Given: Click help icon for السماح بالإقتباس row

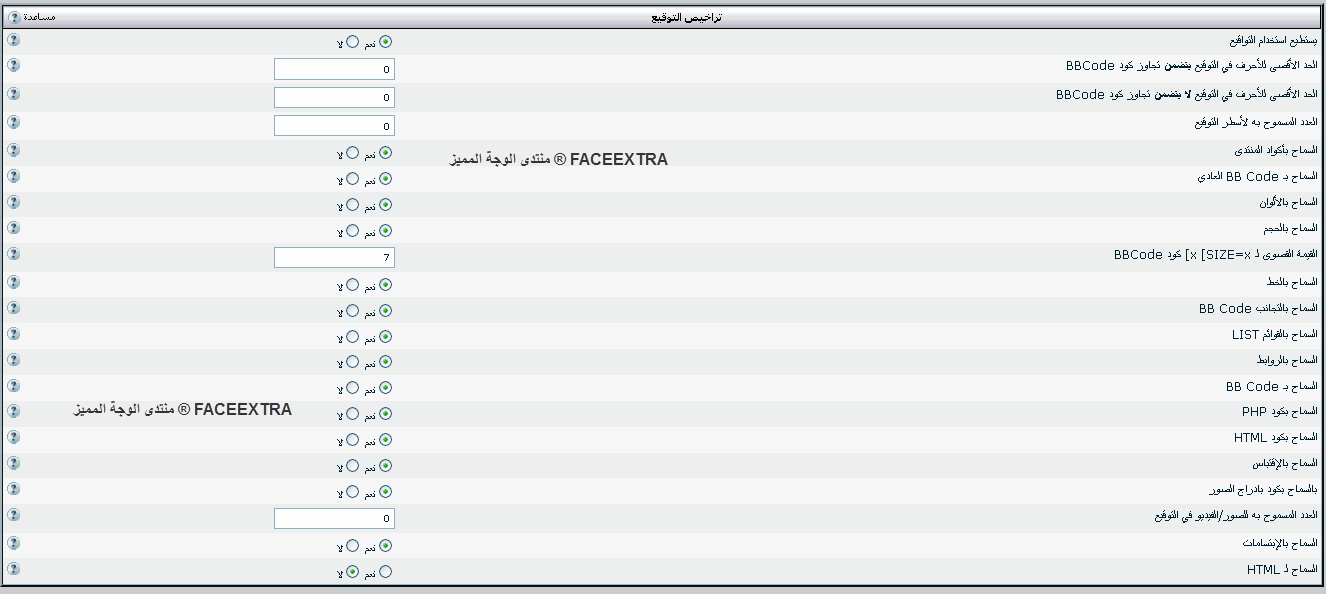Looking at the screenshot, I should (x=13, y=463).
